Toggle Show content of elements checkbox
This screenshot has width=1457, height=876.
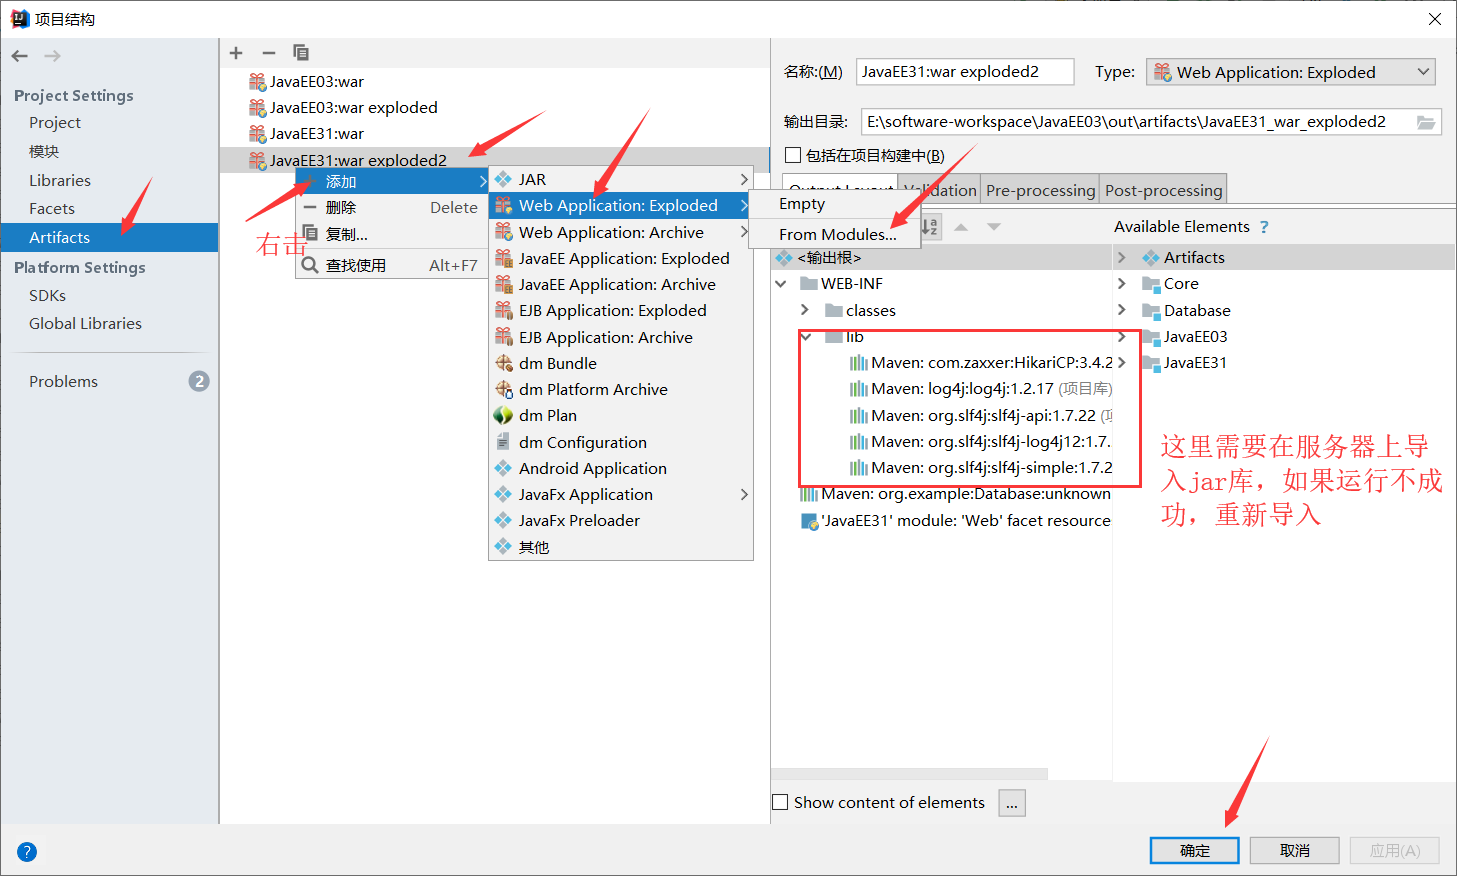click(781, 802)
